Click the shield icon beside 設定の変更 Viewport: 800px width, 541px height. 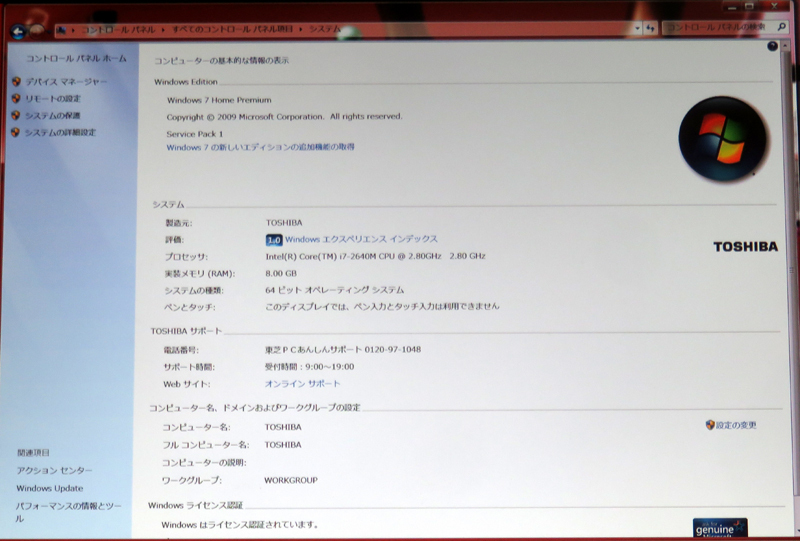(710, 425)
